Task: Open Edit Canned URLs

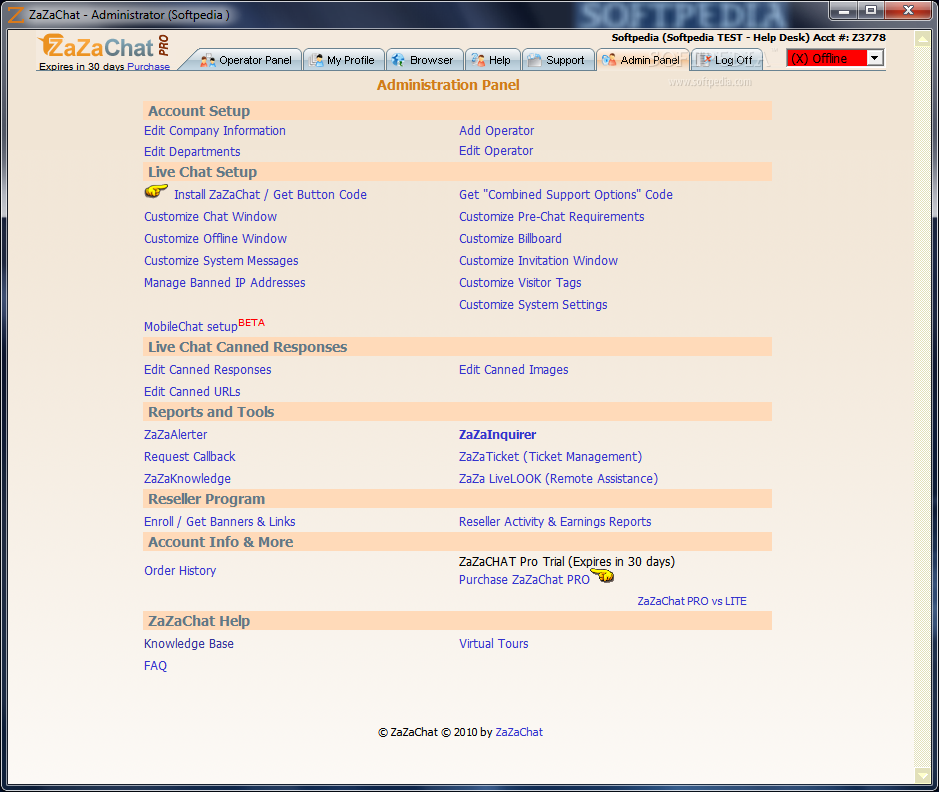Action: [192, 392]
